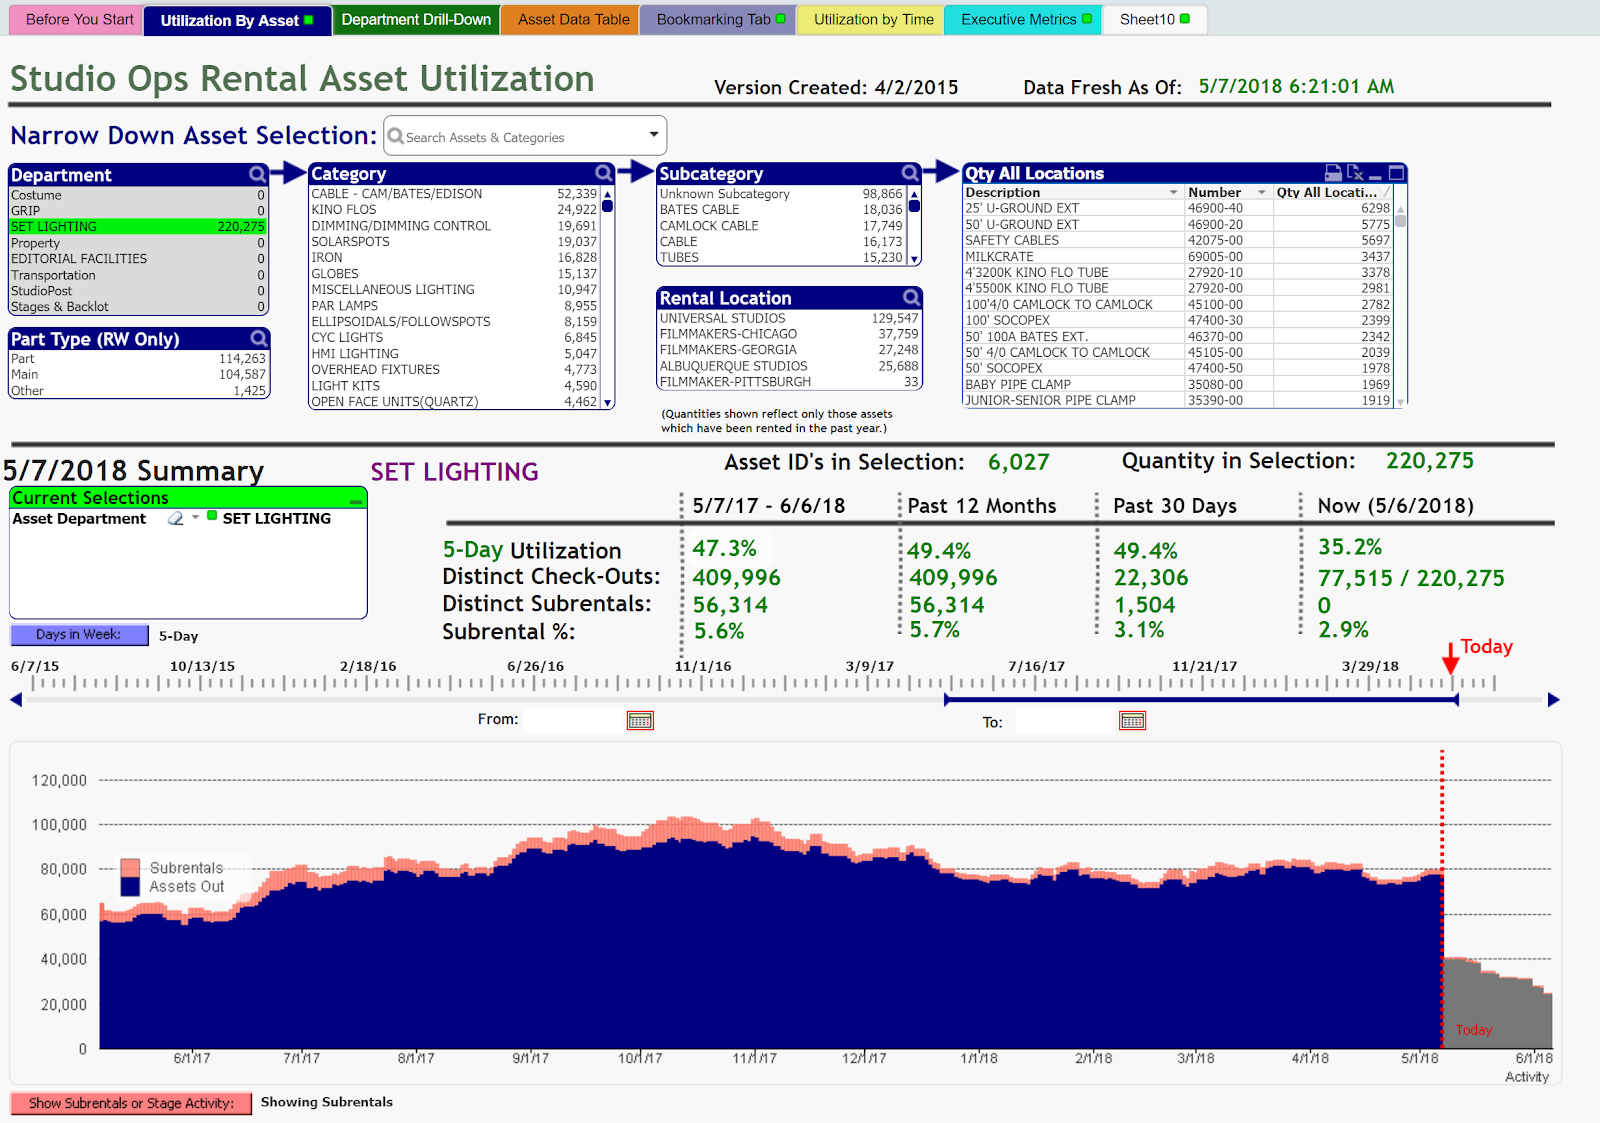This screenshot has height=1123, width=1600.
Task: Click the search magnifier in asset search
Action: (395, 136)
